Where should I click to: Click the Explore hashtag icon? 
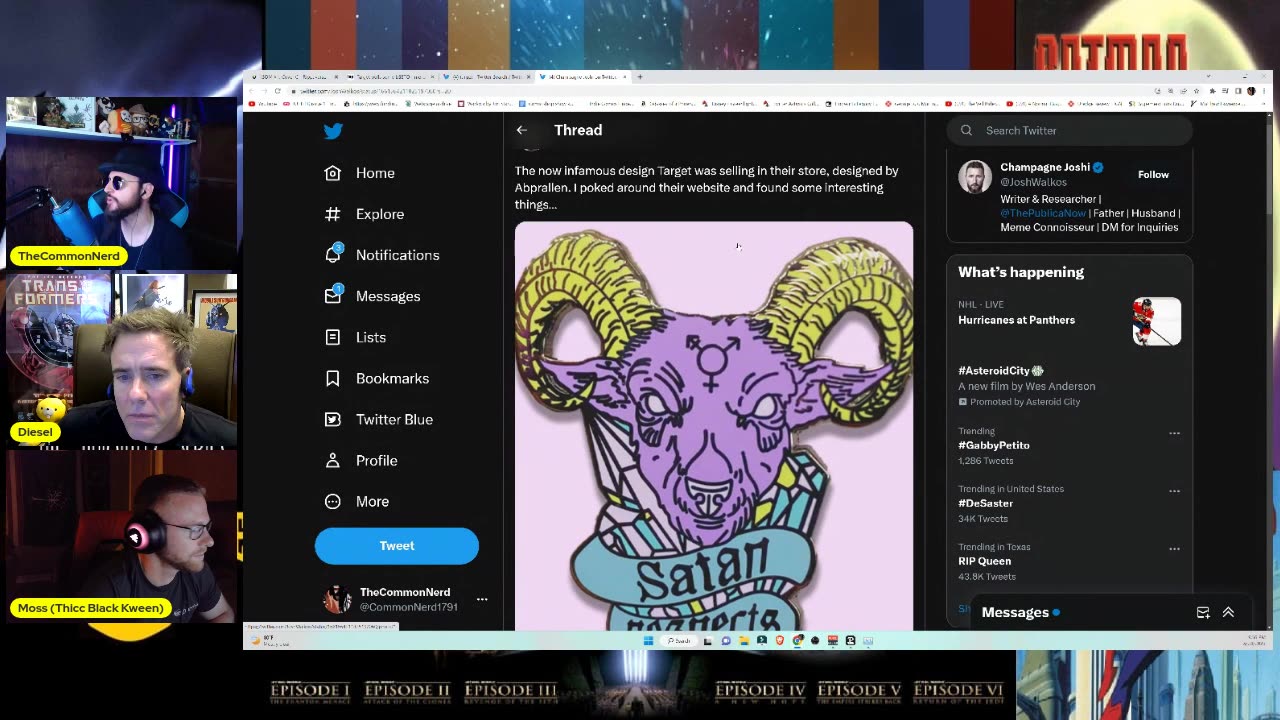(333, 214)
